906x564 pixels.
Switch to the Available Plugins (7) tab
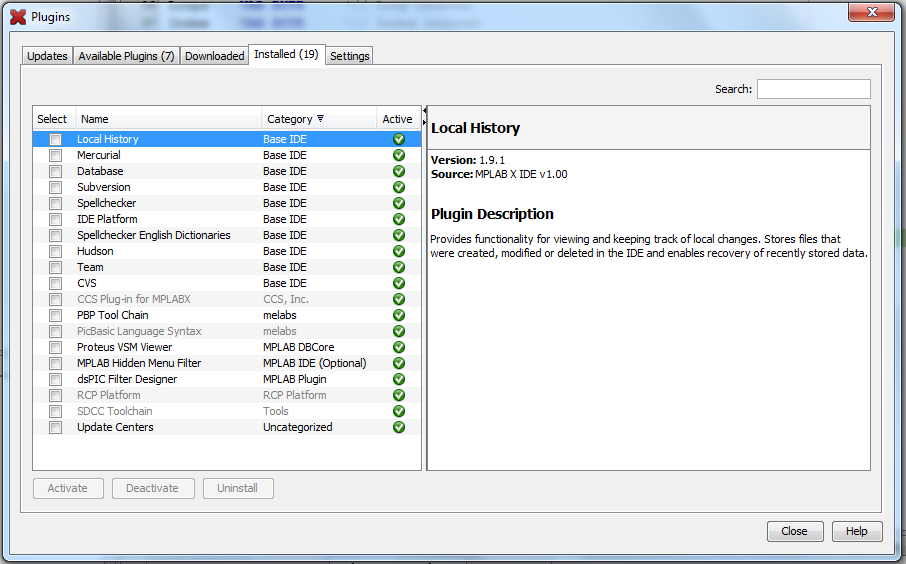(x=126, y=56)
